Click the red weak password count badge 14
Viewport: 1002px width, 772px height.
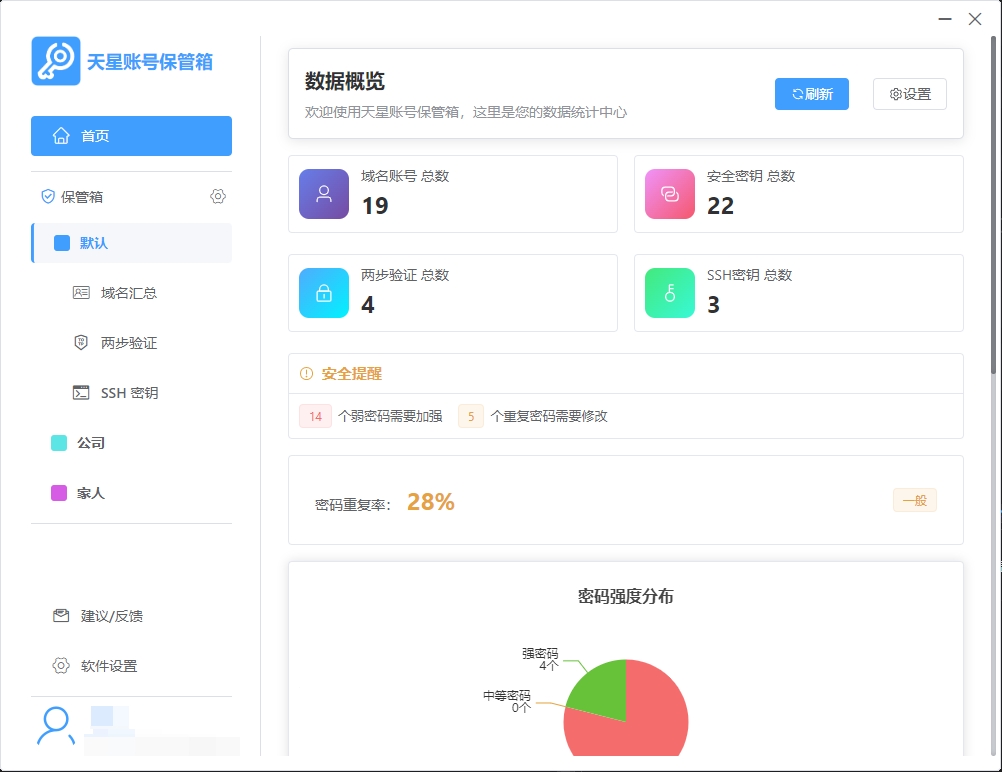[x=315, y=416]
